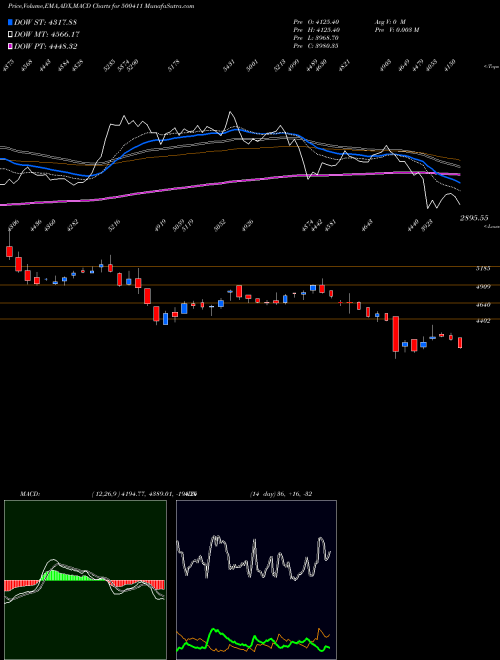Open the green MACD histogram panel

(x=85, y=580)
